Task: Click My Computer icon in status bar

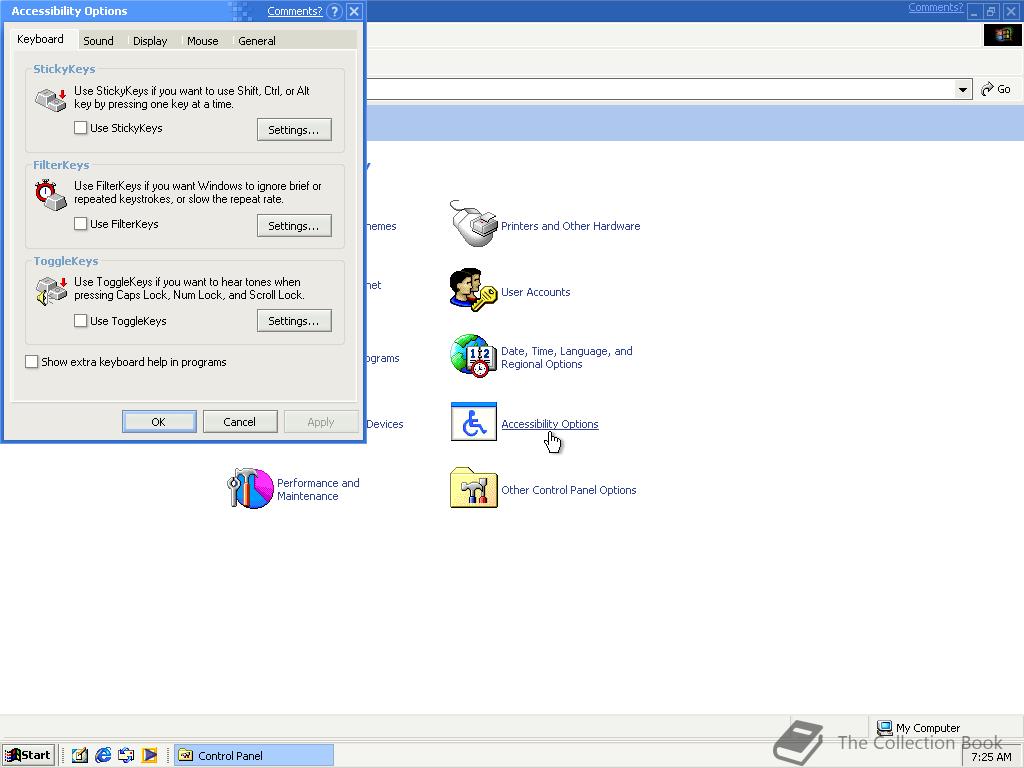Action: pyautogui.click(x=884, y=727)
